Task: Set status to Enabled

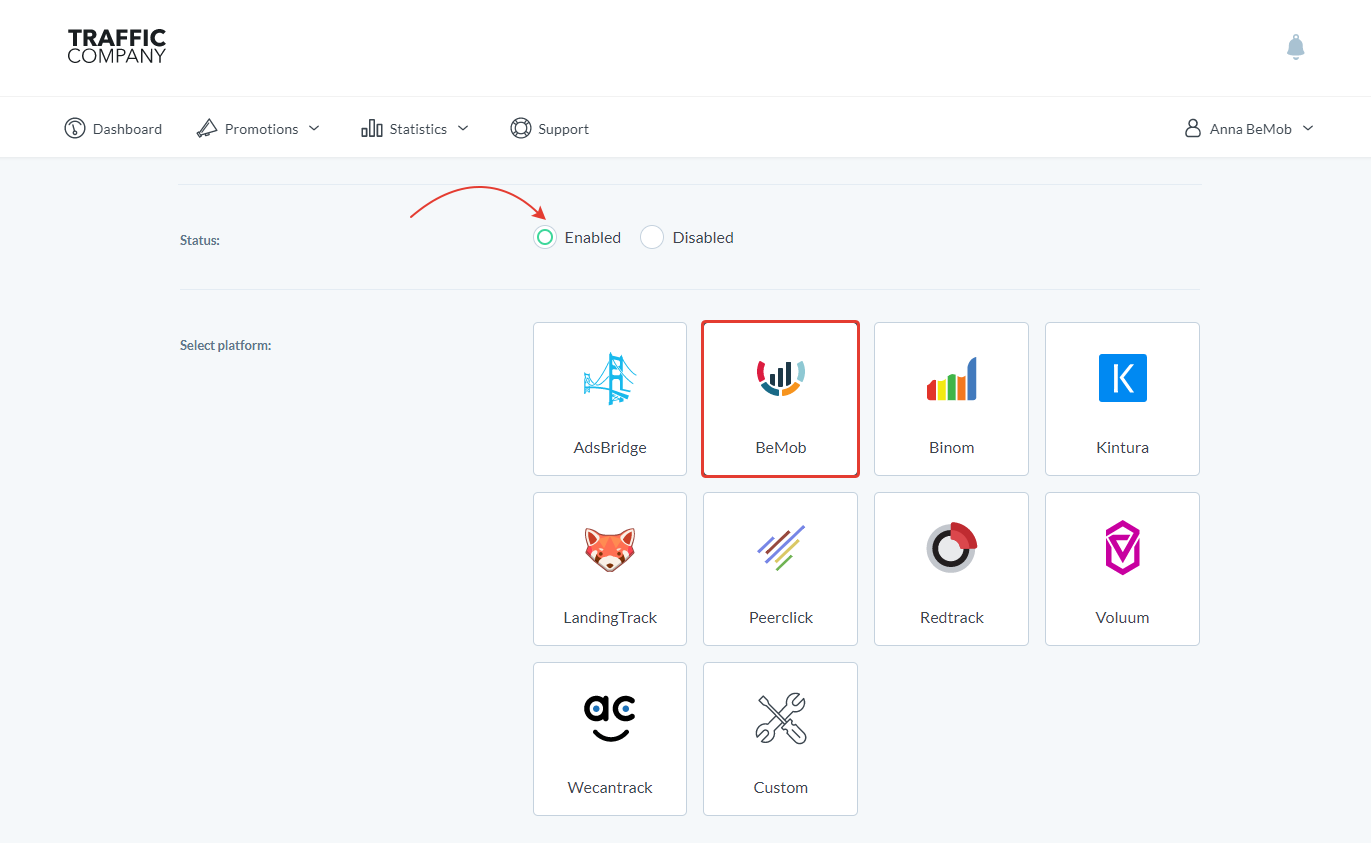Action: click(x=545, y=237)
